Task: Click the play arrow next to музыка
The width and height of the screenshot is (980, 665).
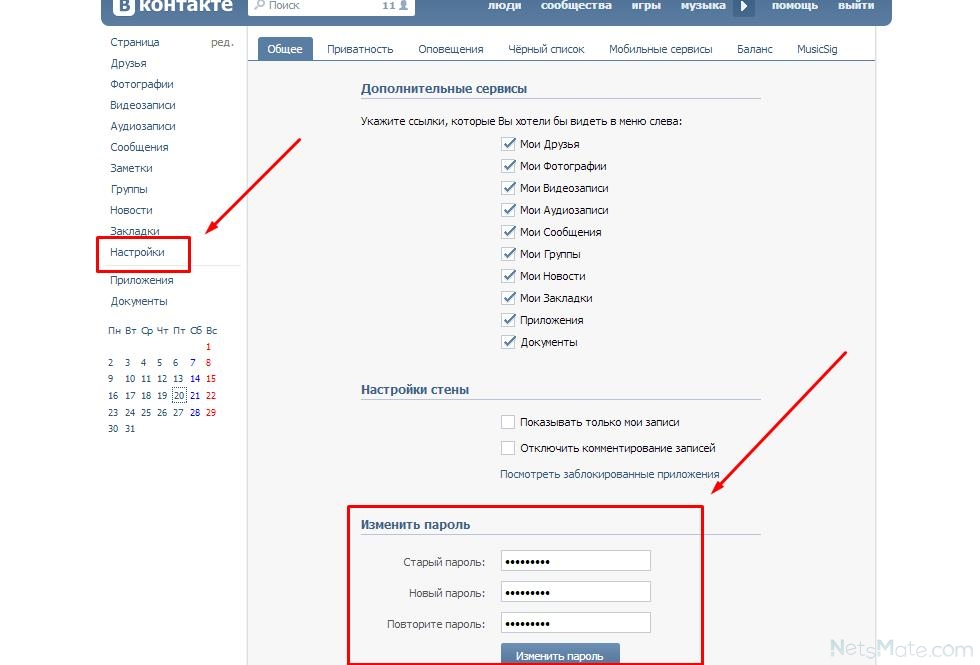Action: point(744,6)
